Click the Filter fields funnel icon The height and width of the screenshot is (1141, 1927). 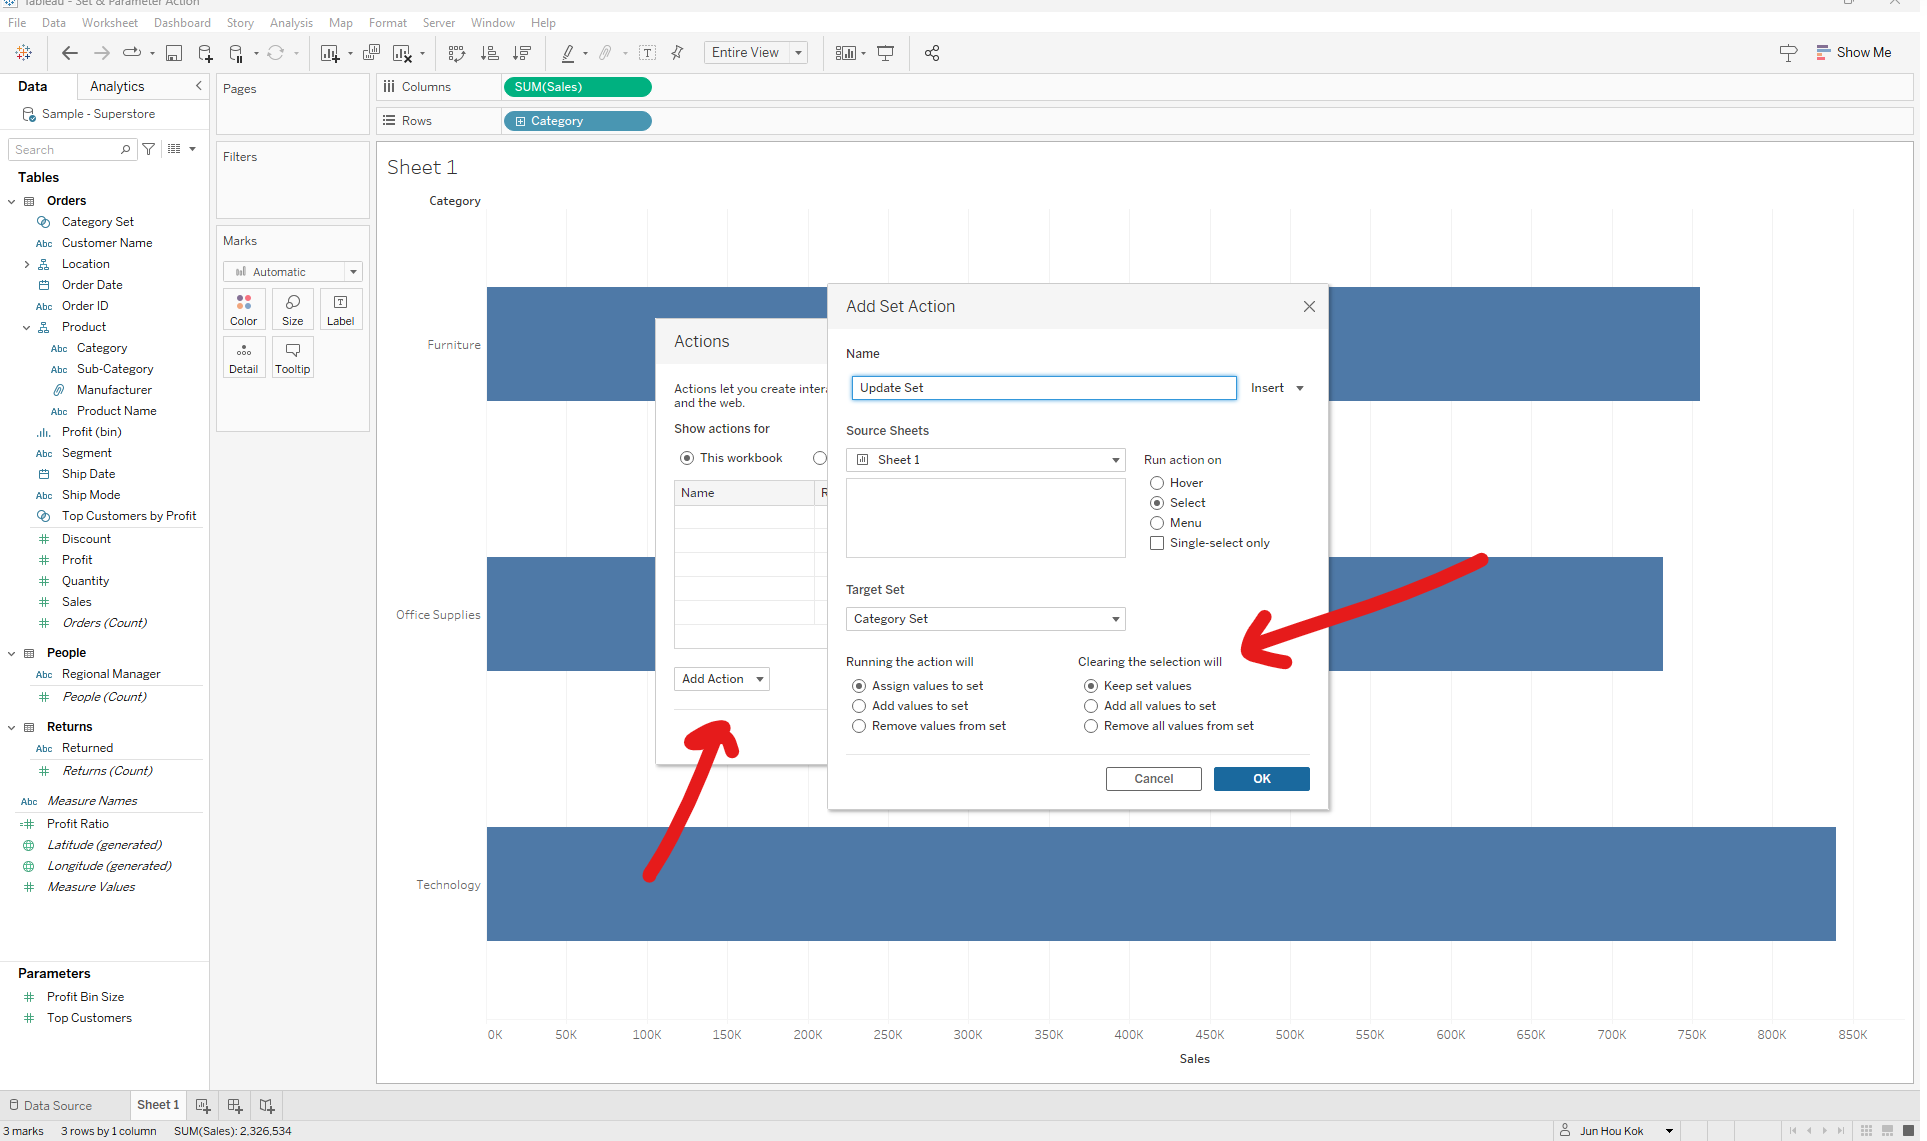[x=149, y=149]
